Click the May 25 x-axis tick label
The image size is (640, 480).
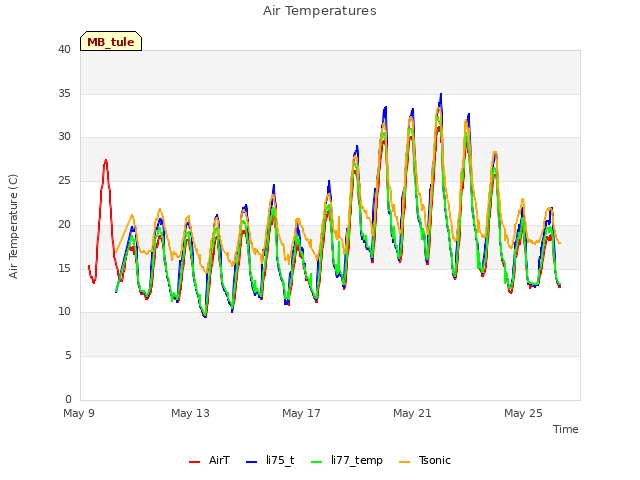(523, 413)
